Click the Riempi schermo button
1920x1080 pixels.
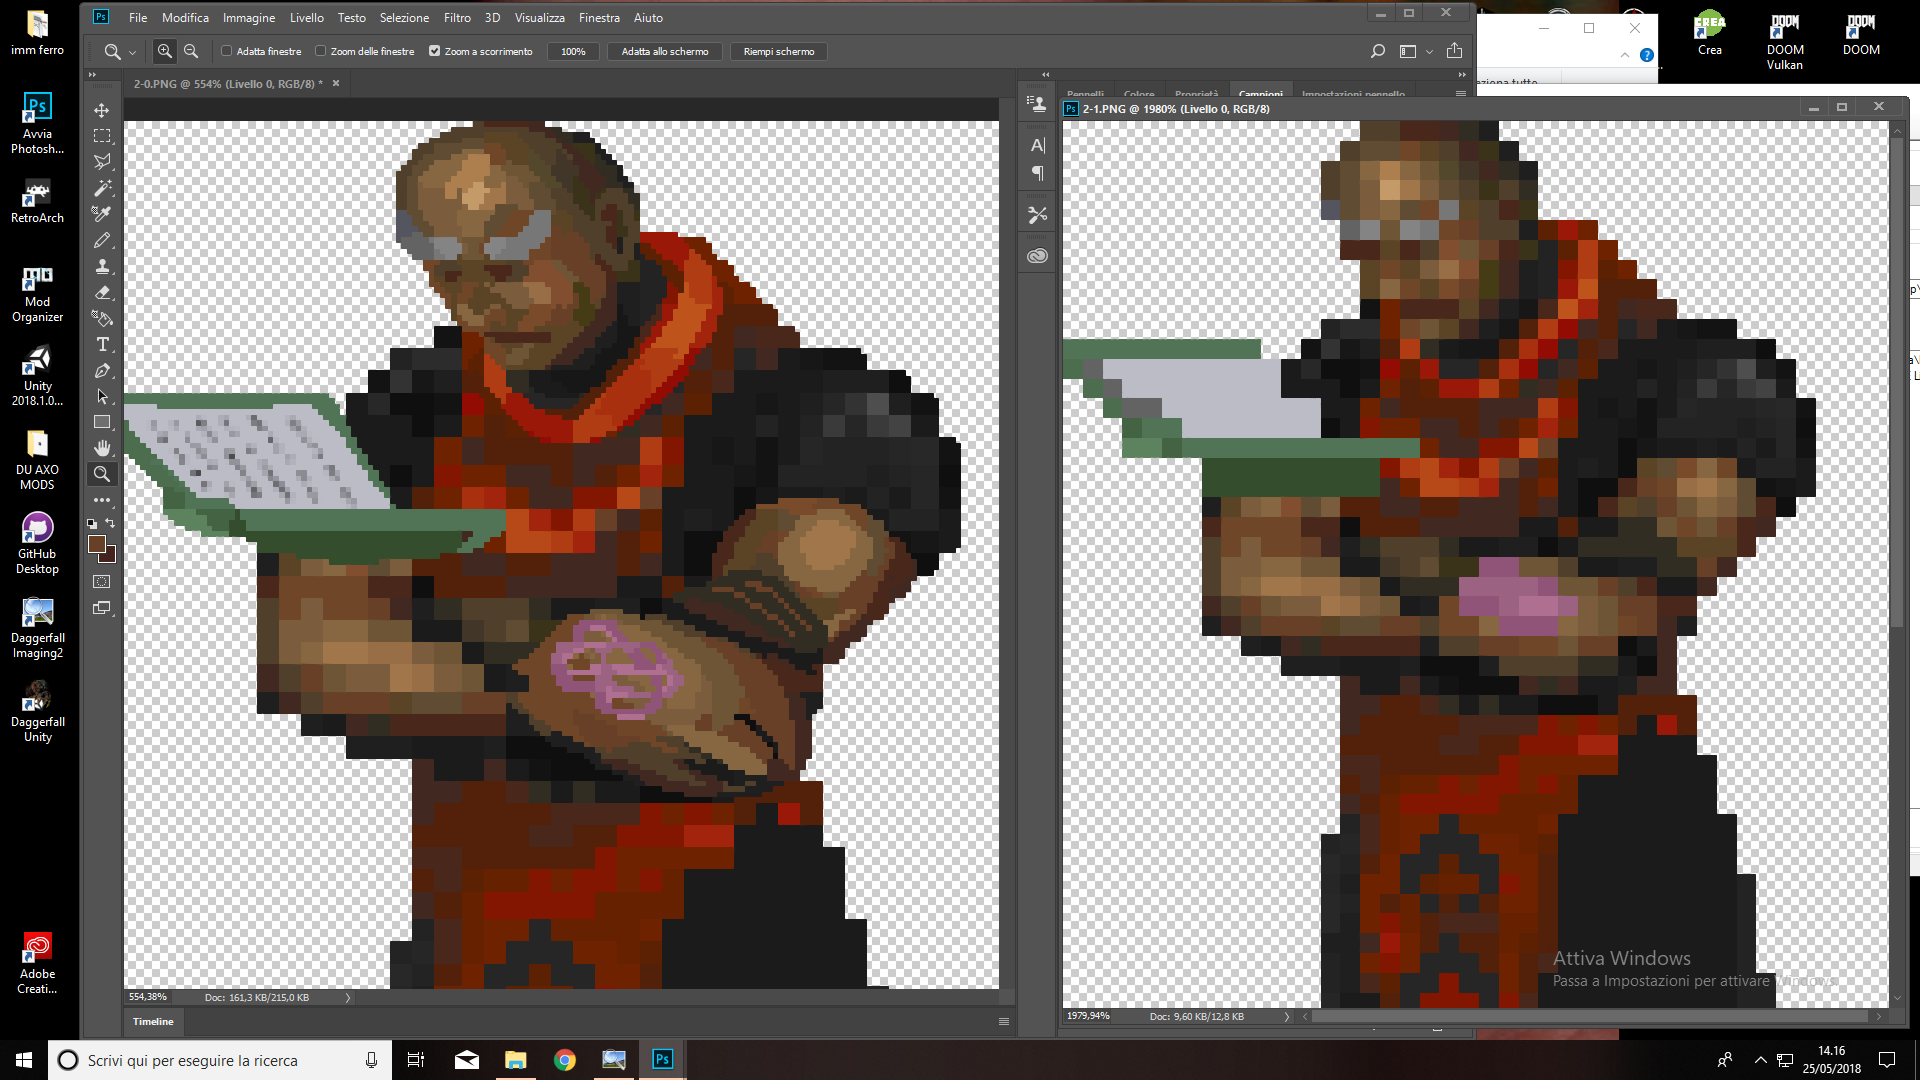coord(779,52)
